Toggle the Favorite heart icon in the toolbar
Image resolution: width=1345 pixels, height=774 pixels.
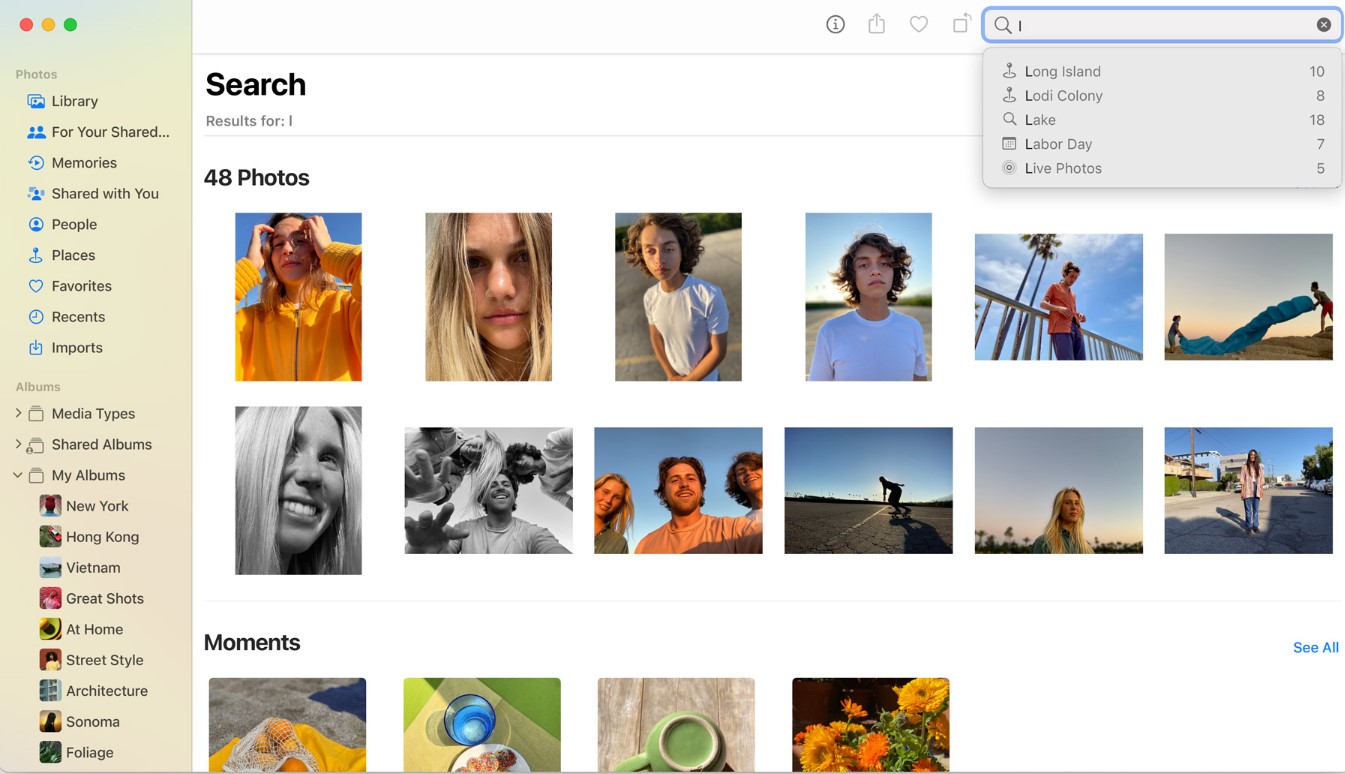click(x=918, y=25)
